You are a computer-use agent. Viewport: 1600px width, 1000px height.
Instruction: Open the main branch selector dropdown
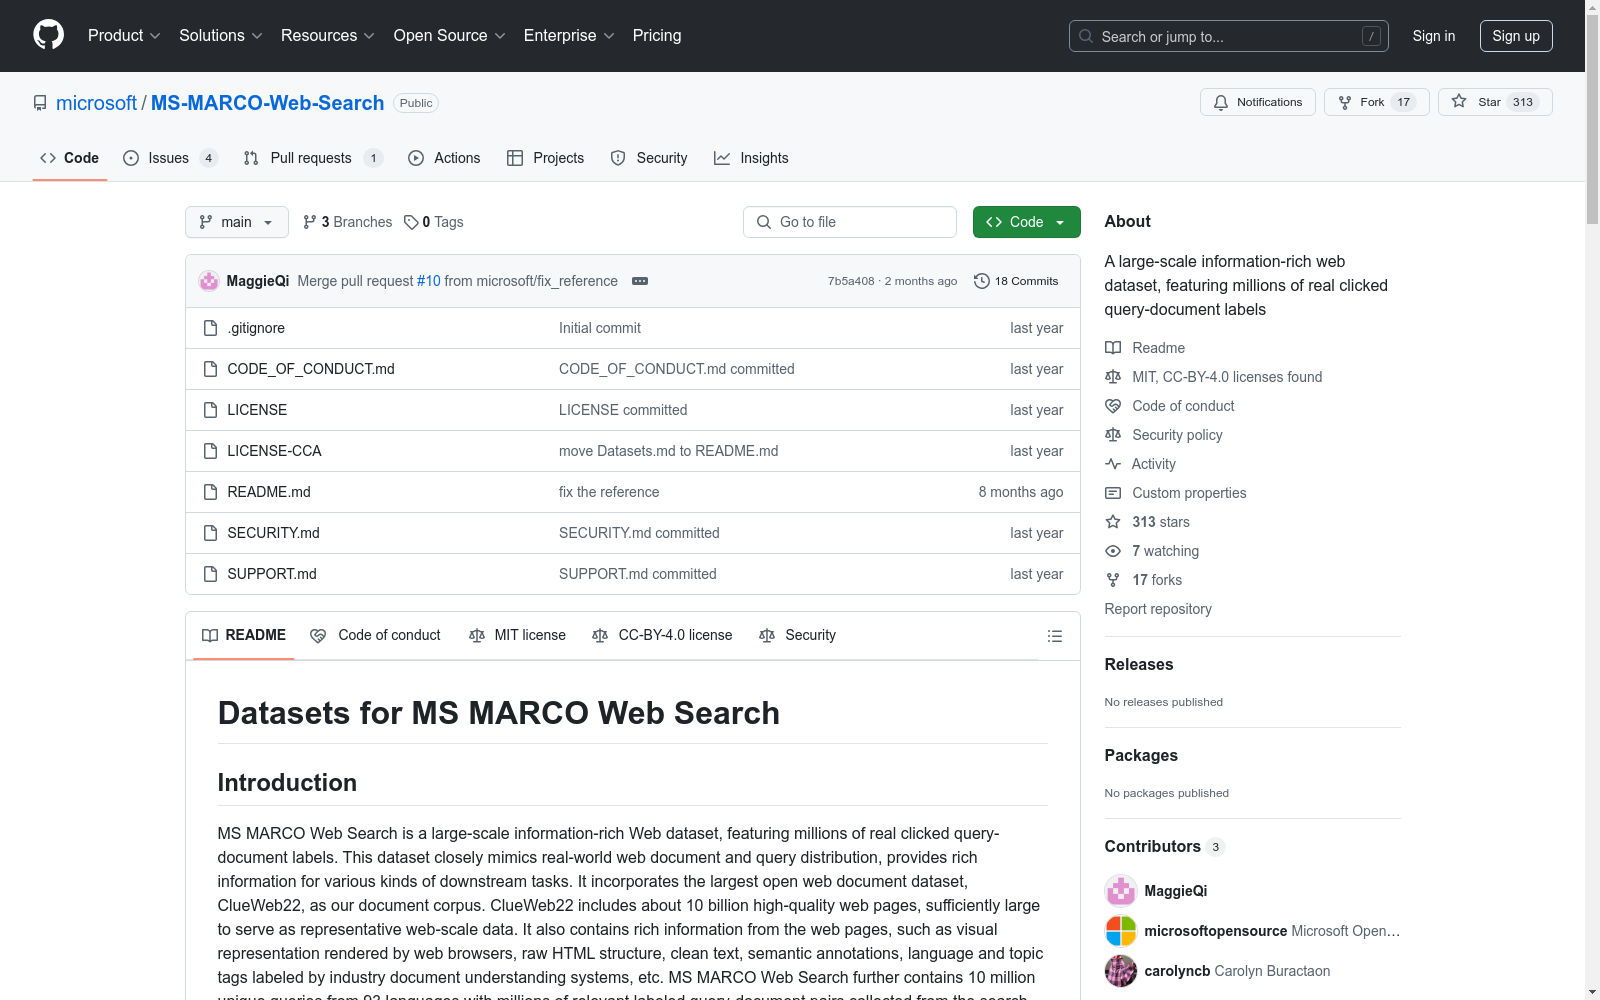point(237,222)
